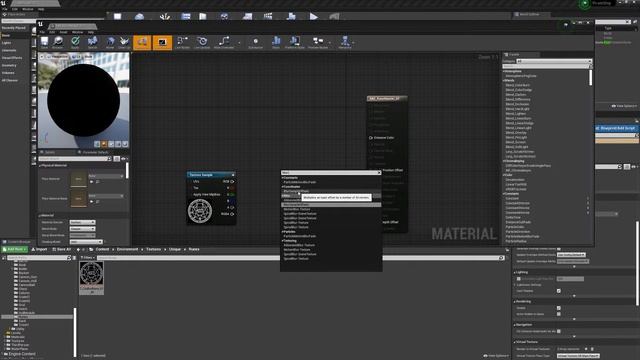
Task: Click Hide Unrelated toolbar icon
Action: click(x=224, y=42)
